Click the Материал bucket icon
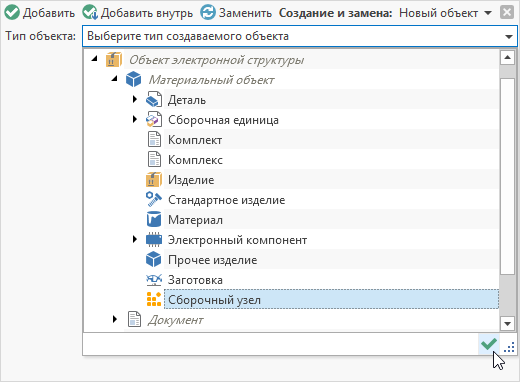The width and height of the screenshot is (520, 382). 154,220
